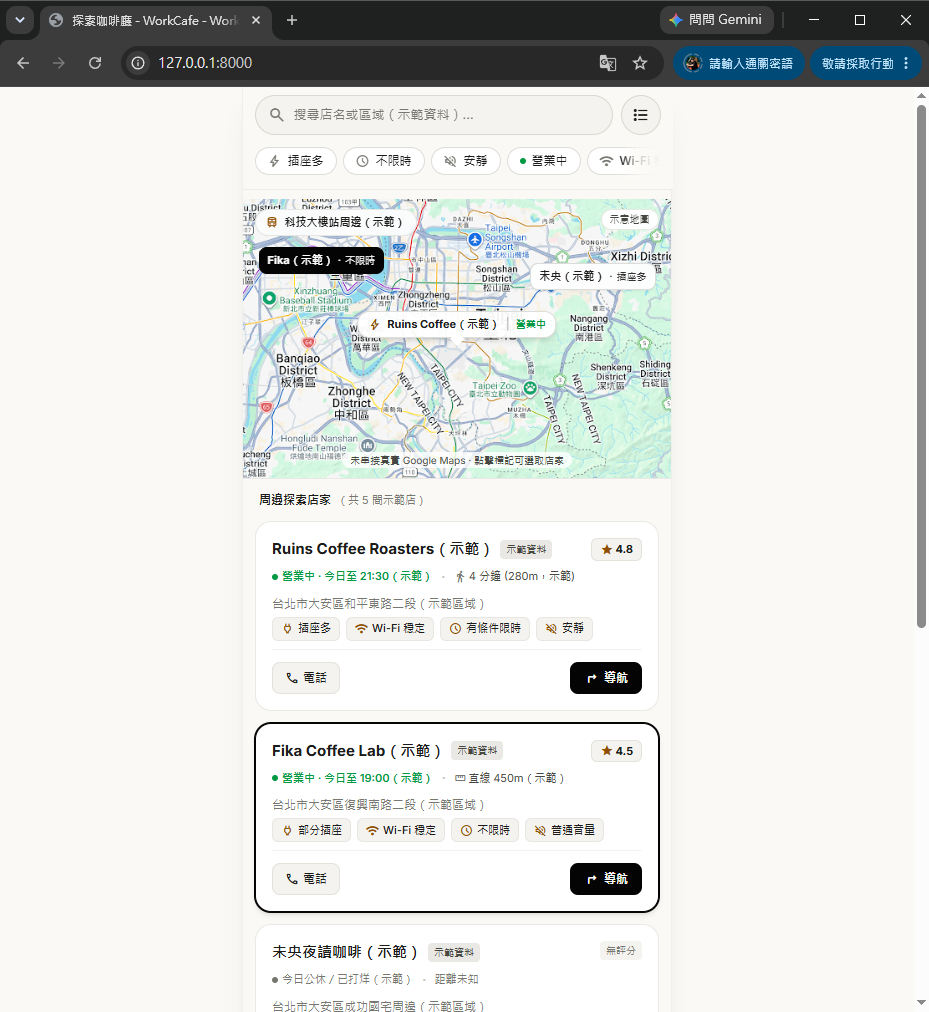This screenshot has width=929, height=1012.
Task: Click 部分插座 tag on Fika card
Action: click(311, 830)
